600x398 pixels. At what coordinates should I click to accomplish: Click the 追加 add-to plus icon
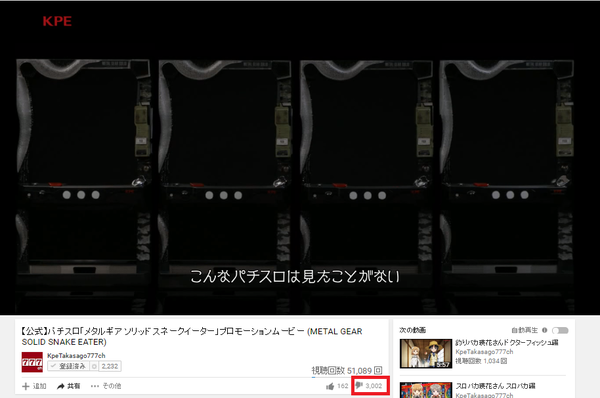pyautogui.click(x=26, y=386)
